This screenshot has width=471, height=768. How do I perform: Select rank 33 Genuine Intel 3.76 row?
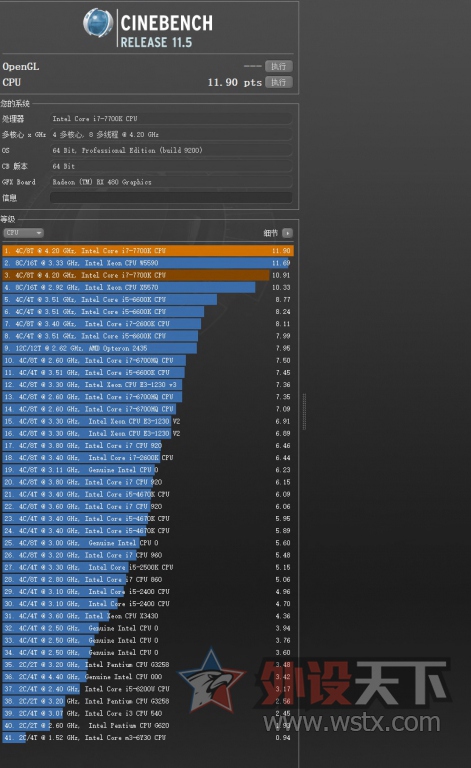click(148, 641)
